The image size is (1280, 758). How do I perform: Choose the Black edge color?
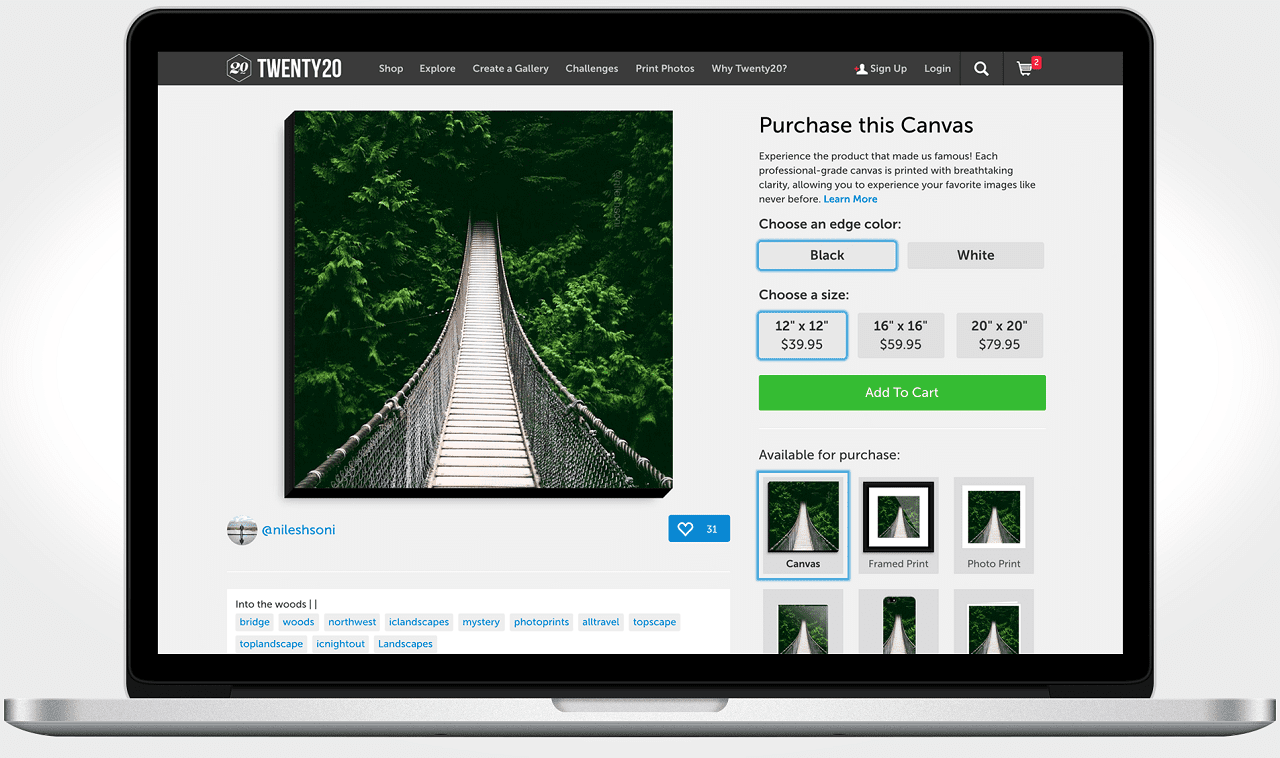[x=827, y=255]
